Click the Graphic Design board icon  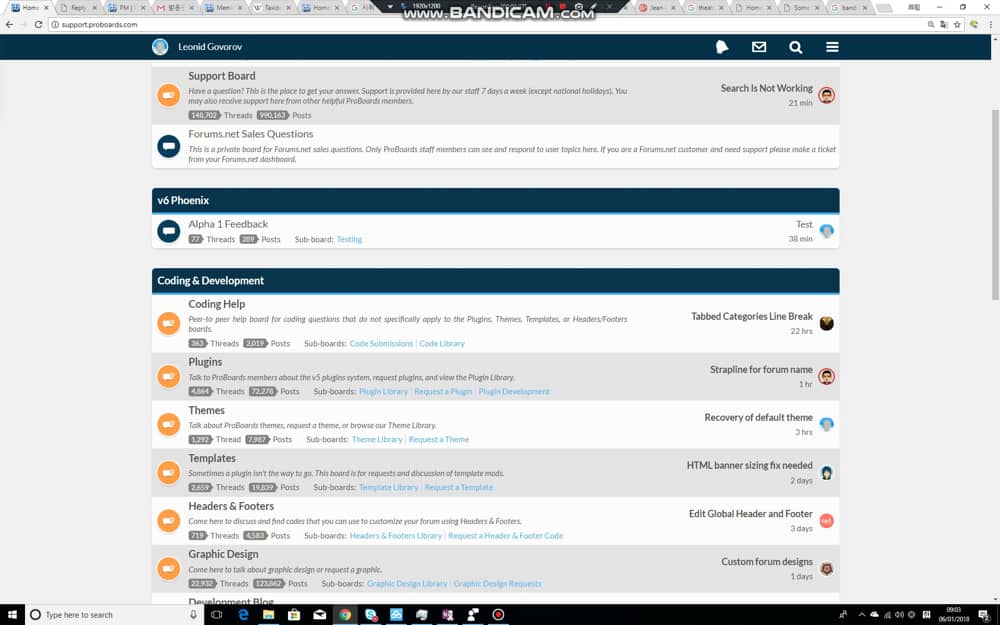click(x=169, y=568)
